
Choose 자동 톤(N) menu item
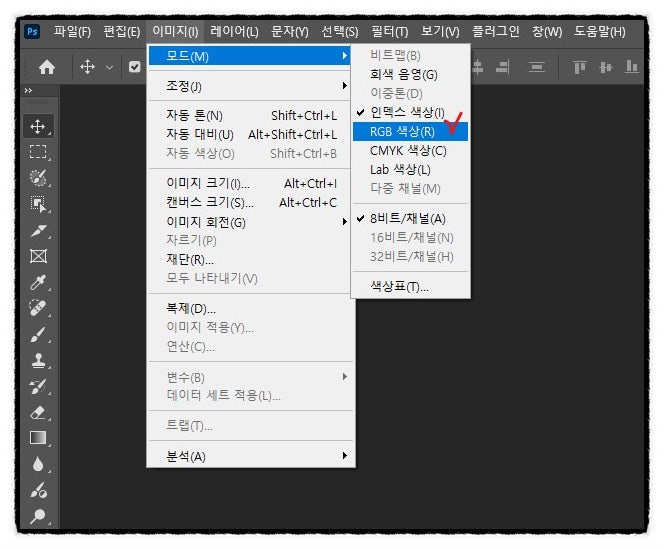tap(250, 115)
